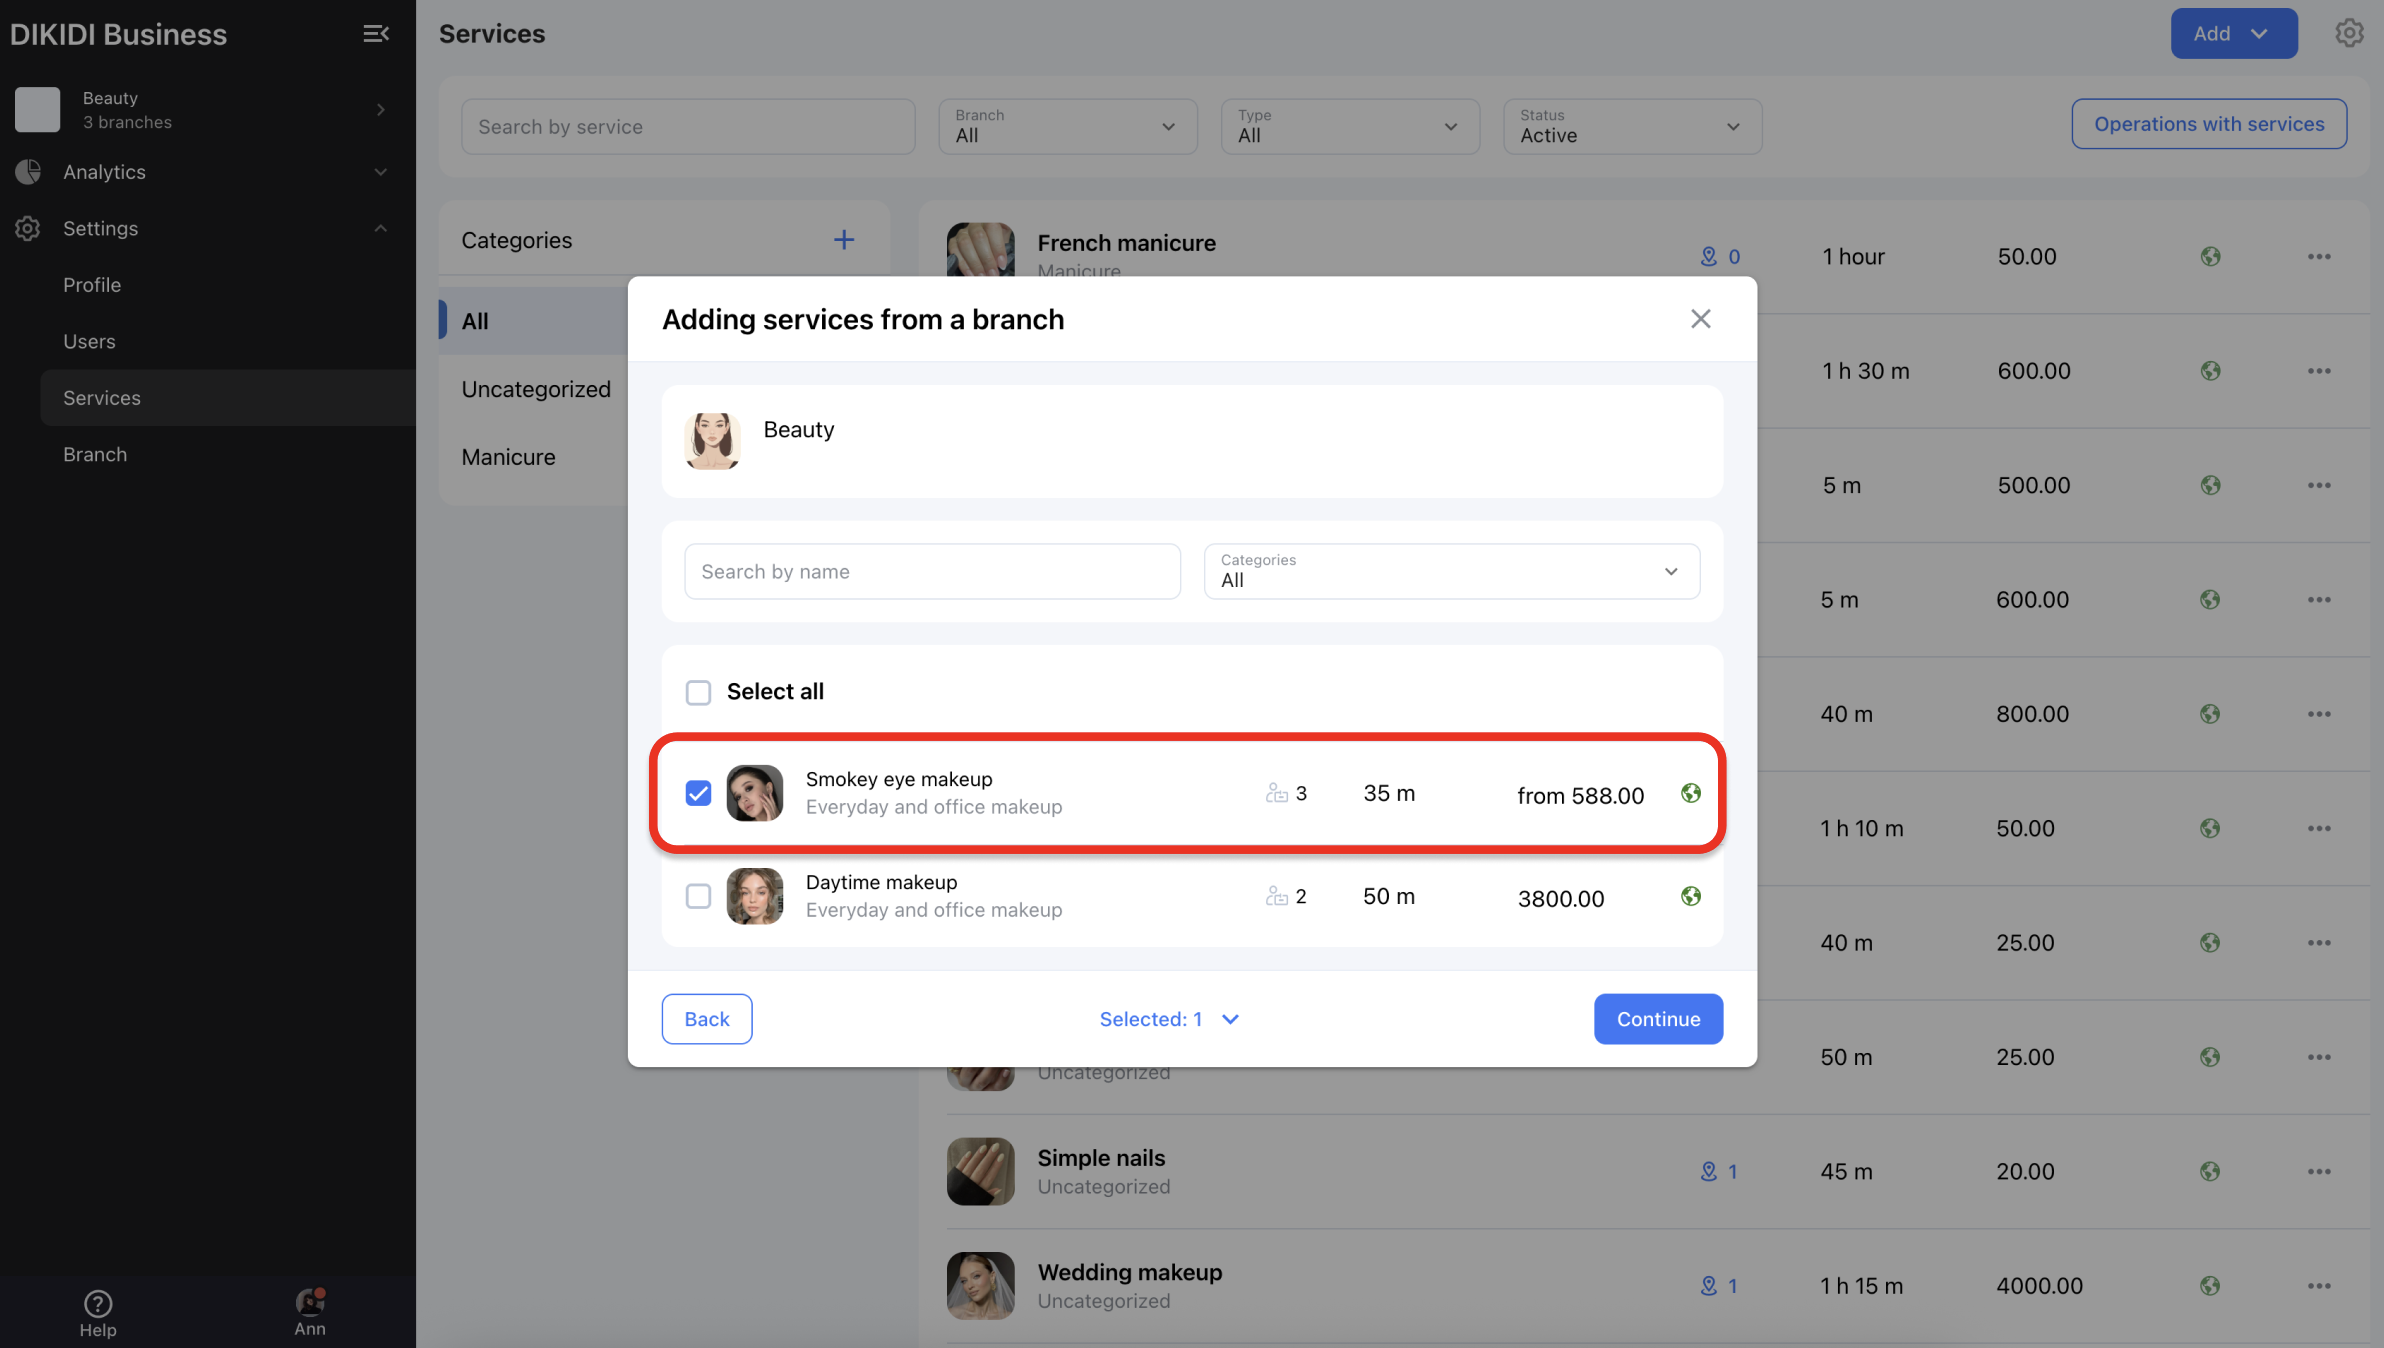The height and width of the screenshot is (1348, 2384).
Task: Click globe icon on Smokey eye makeup
Action: pos(1690,793)
